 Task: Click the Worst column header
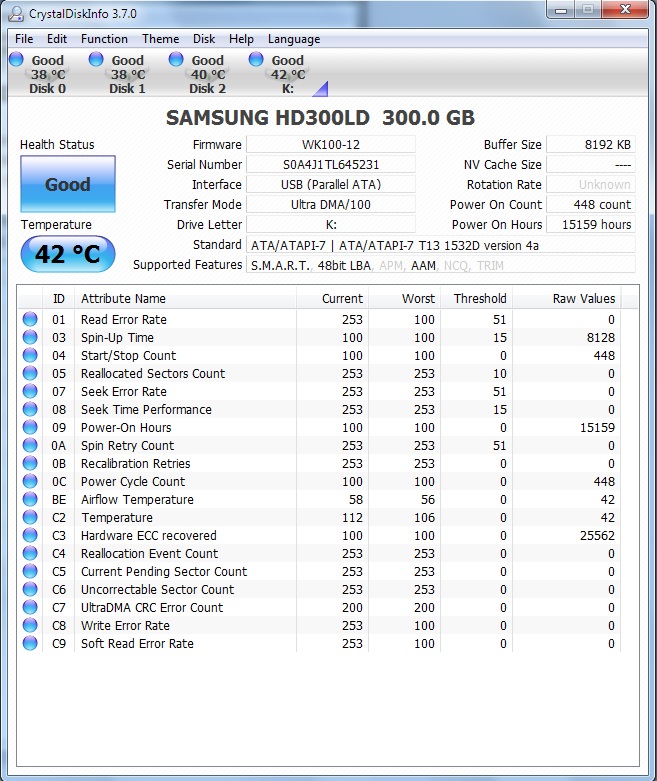pos(404,298)
